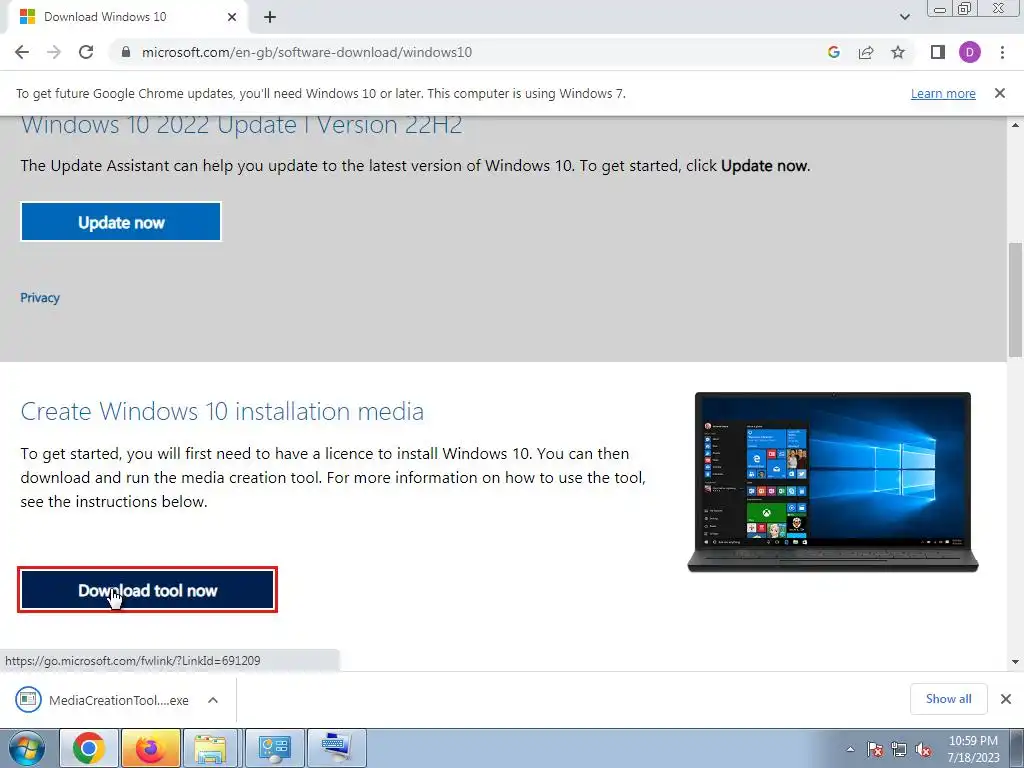Screen dimensions: 1024x768
Task: Click the Create Windows 10 installation media heading
Action: tap(222, 411)
